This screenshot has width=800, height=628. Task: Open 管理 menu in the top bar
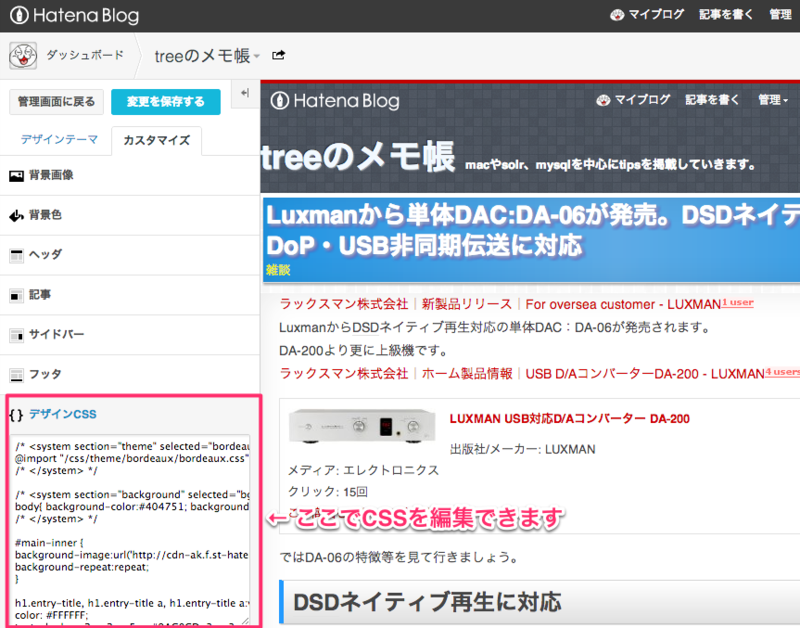pos(781,15)
